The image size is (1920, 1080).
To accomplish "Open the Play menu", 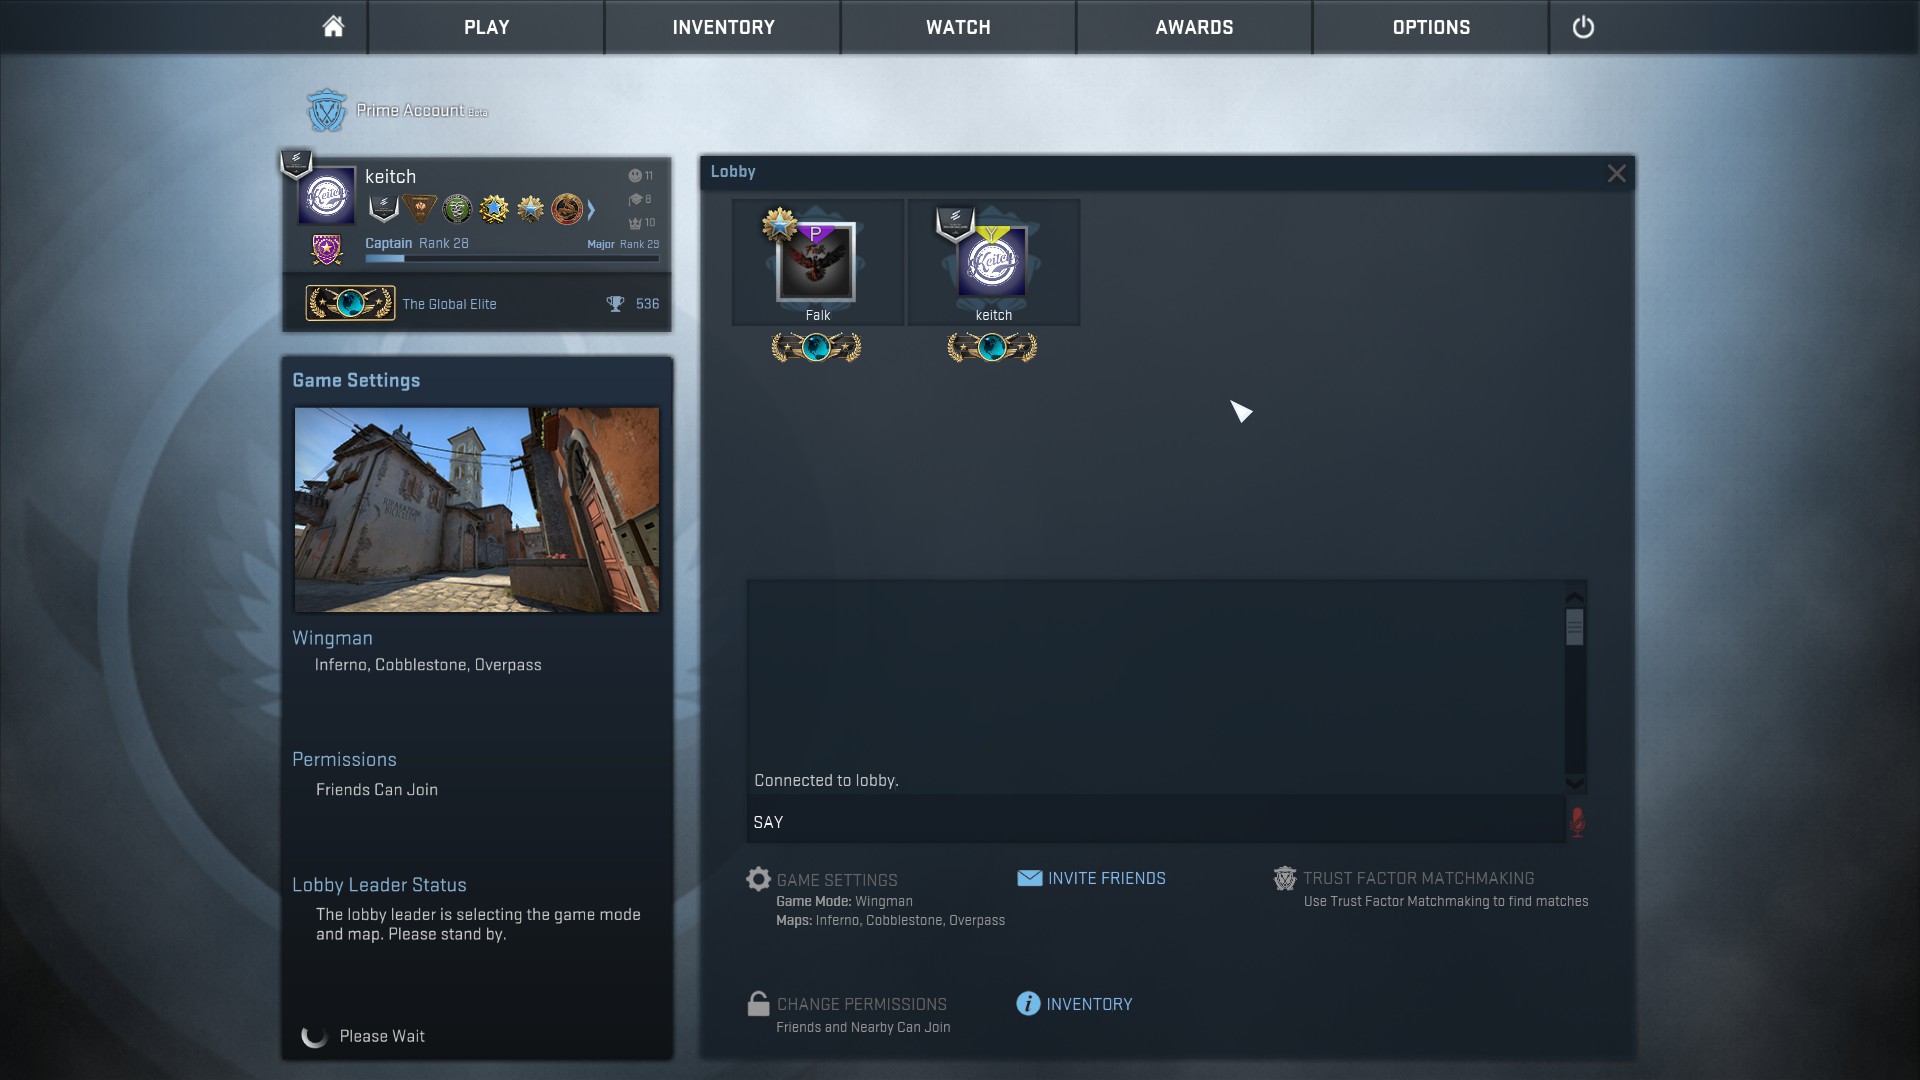I will 486,27.
